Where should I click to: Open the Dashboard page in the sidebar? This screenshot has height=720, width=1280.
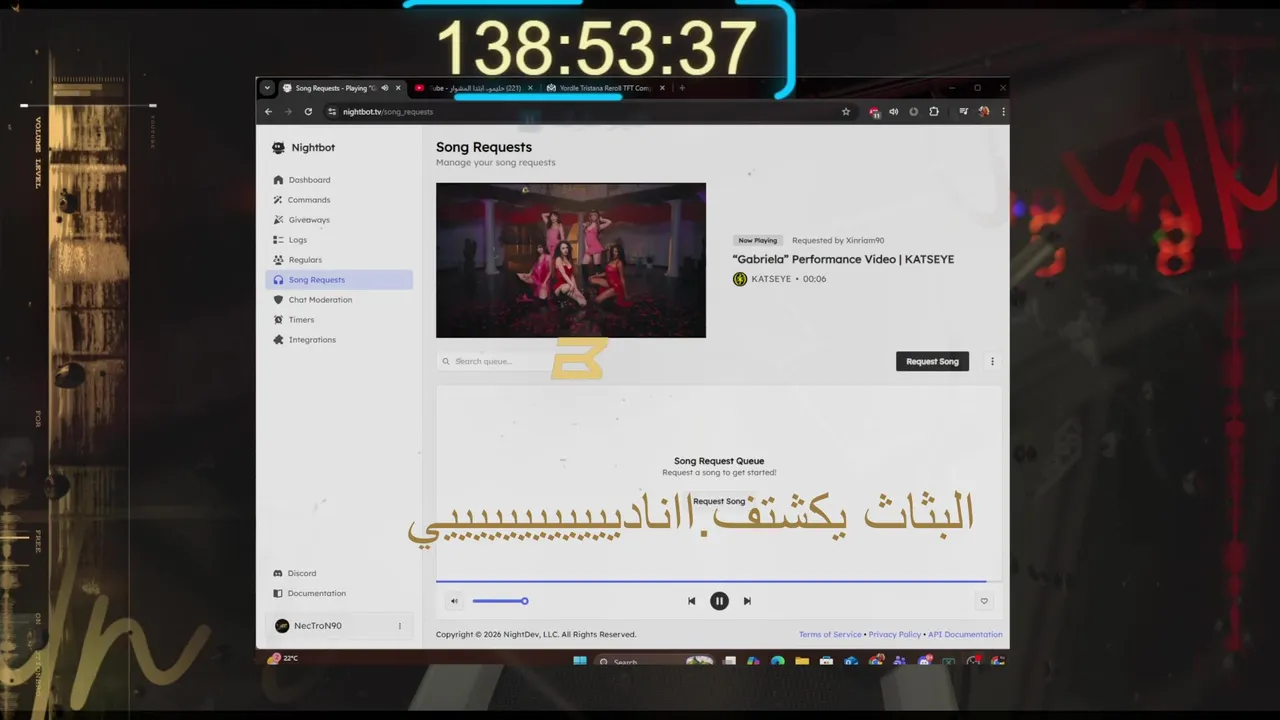[339, 180]
